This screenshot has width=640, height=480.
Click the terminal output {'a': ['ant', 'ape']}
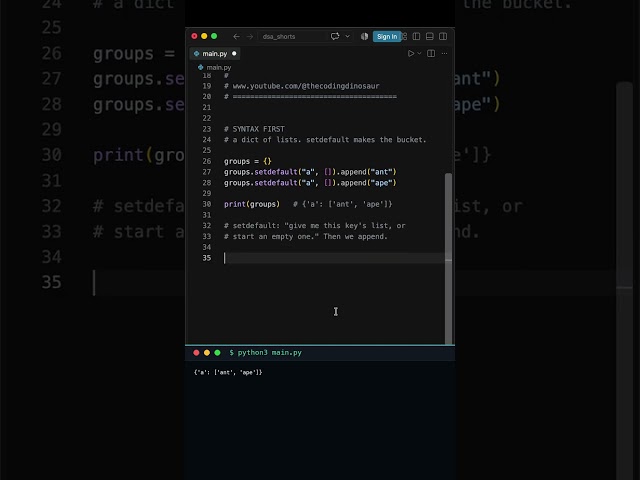pyautogui.click(x=228, y=372)
